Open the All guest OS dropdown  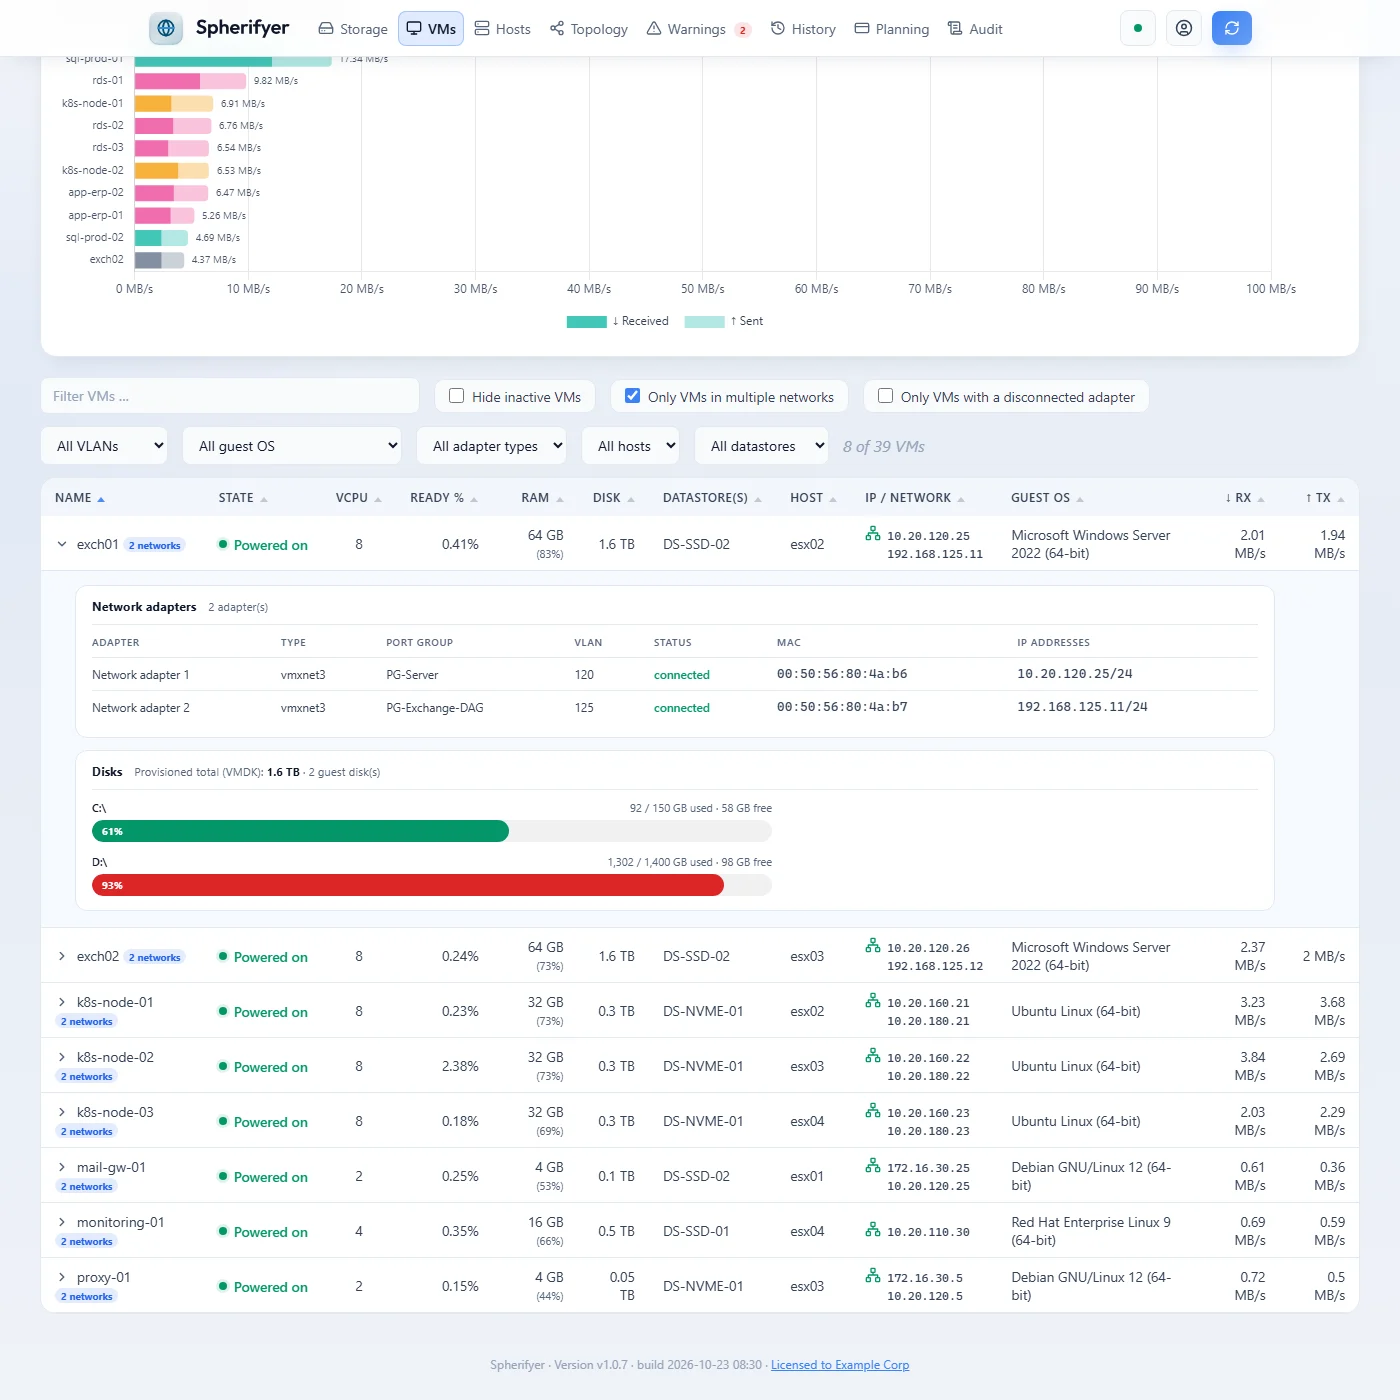[x=292, y=446]
